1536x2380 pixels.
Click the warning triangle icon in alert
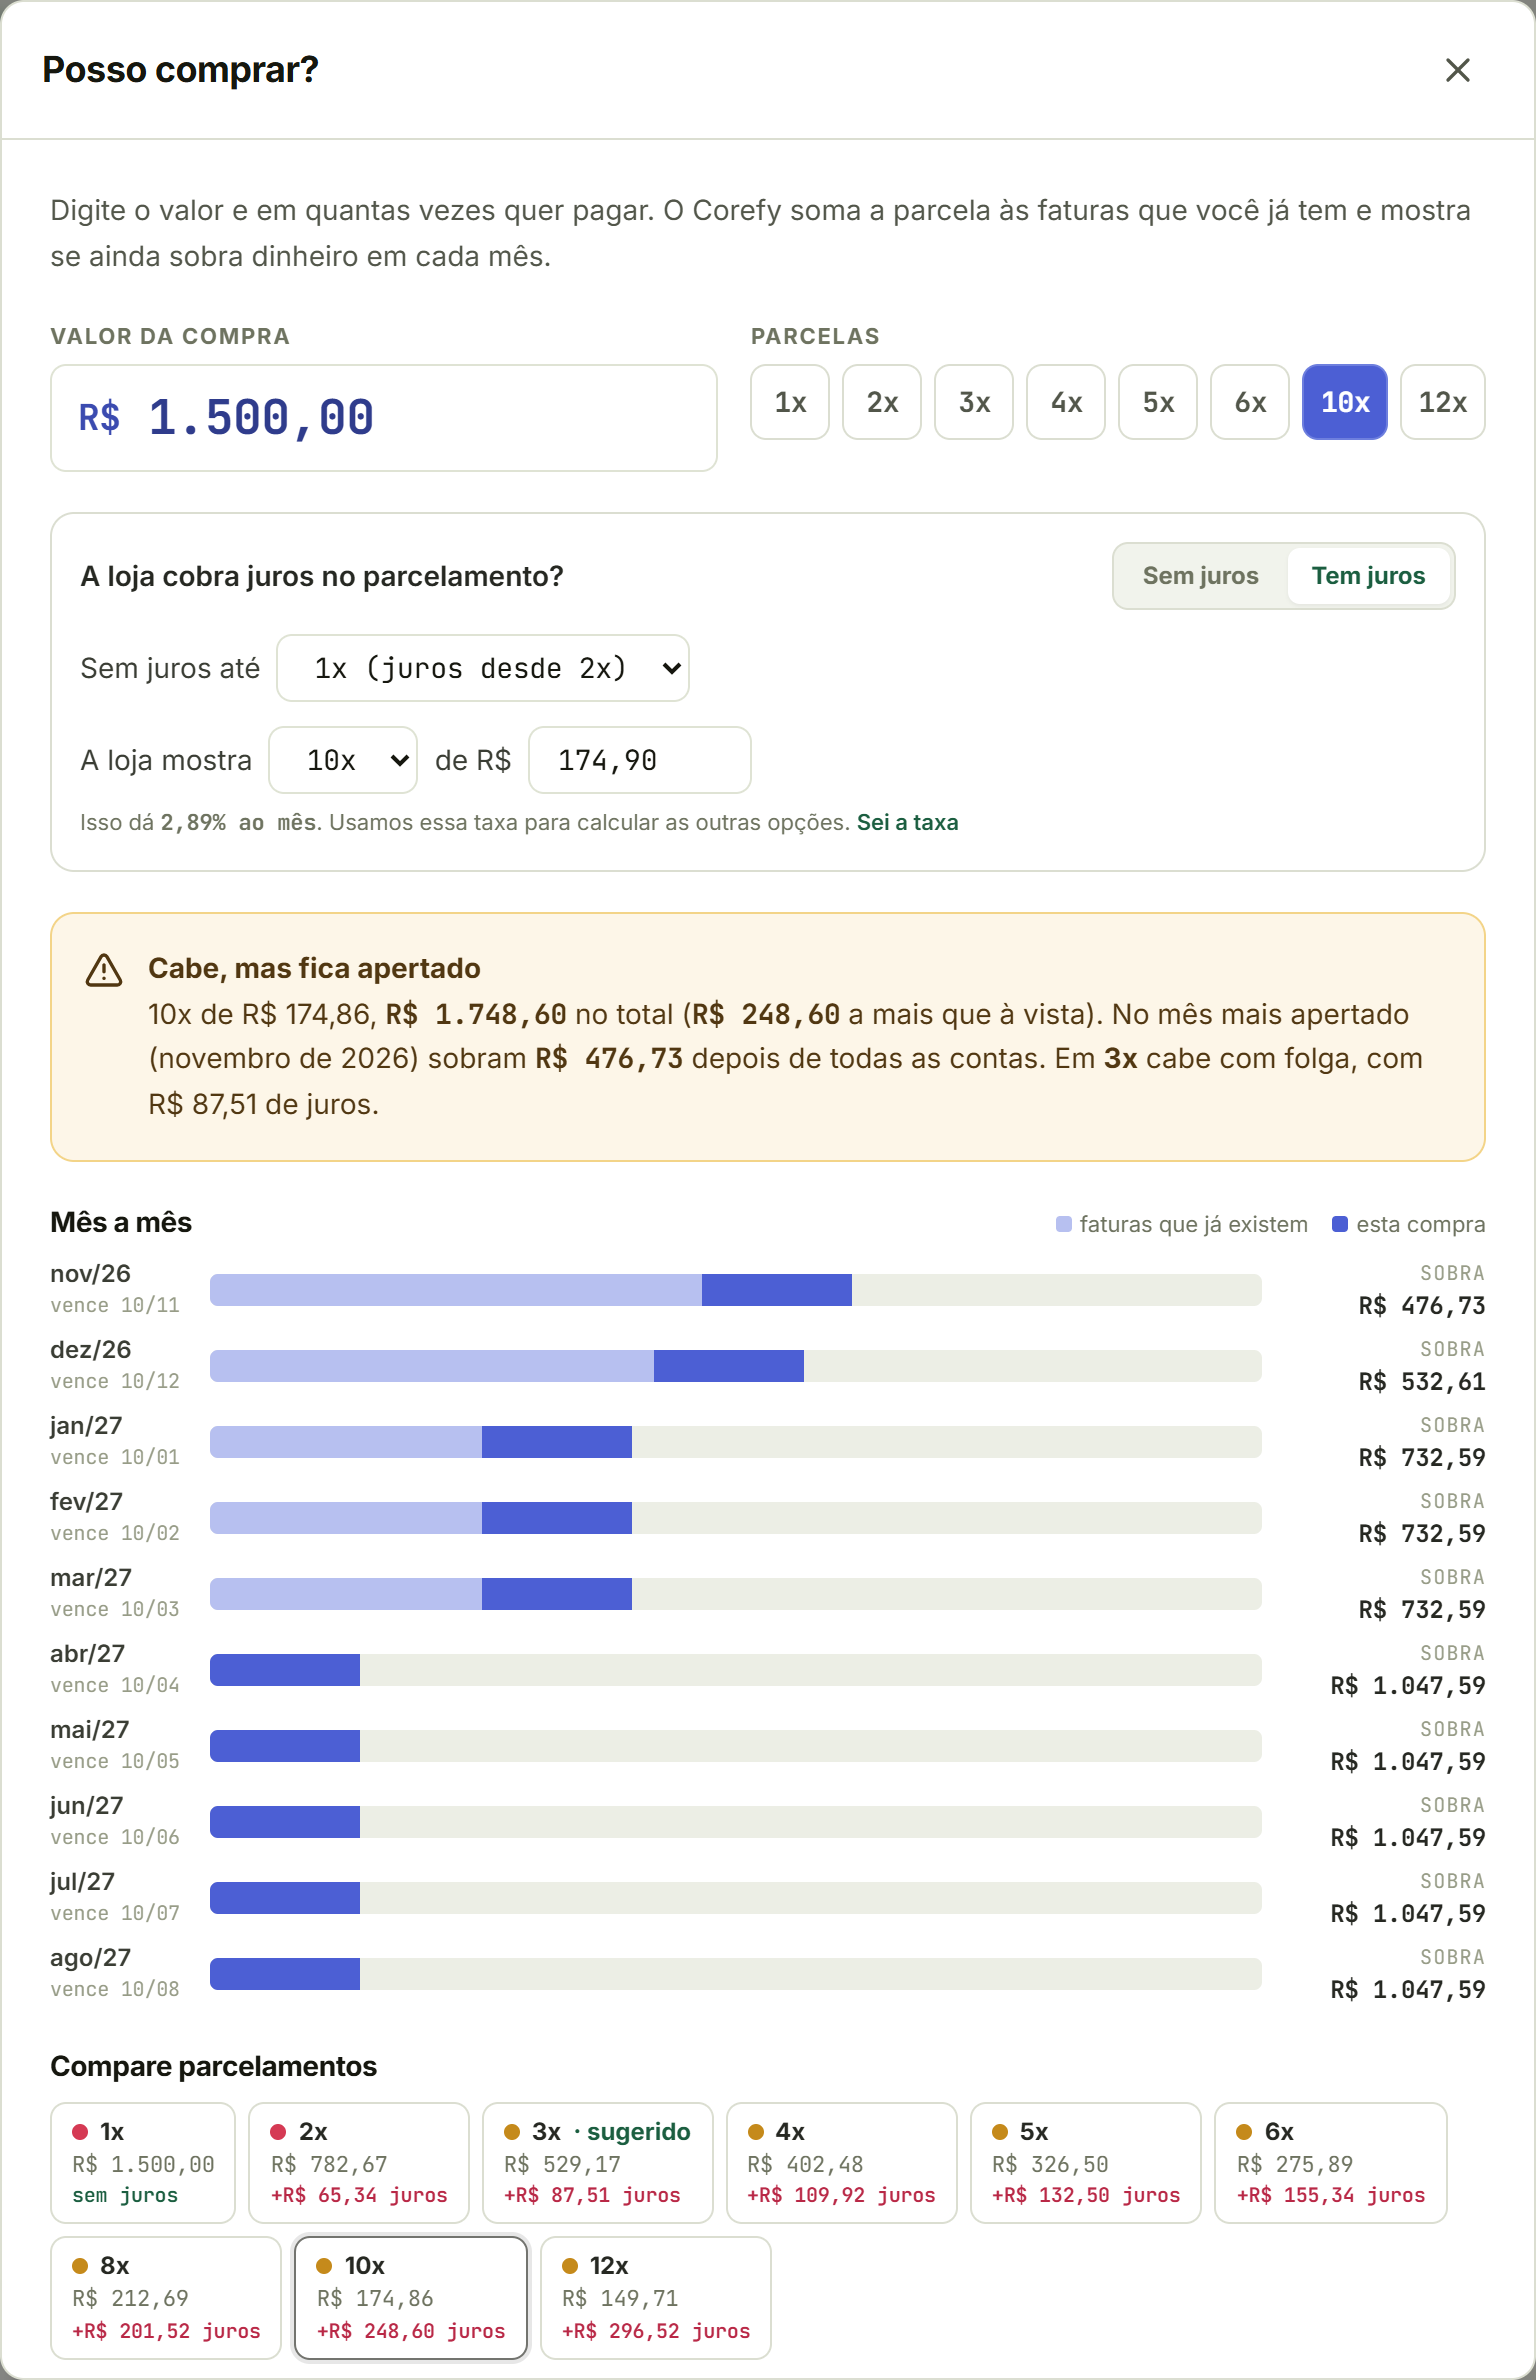tap(104, 970)
